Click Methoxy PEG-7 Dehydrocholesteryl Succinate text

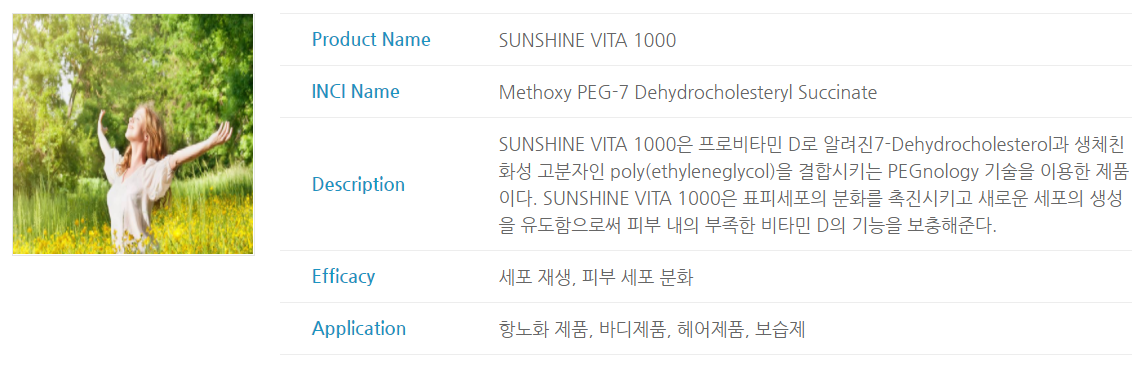pos(687,93)
